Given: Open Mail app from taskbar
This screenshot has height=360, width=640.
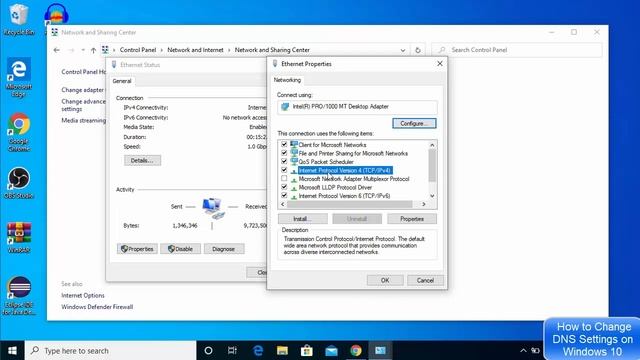Looking at the screenshot, I should coord(331,351).
